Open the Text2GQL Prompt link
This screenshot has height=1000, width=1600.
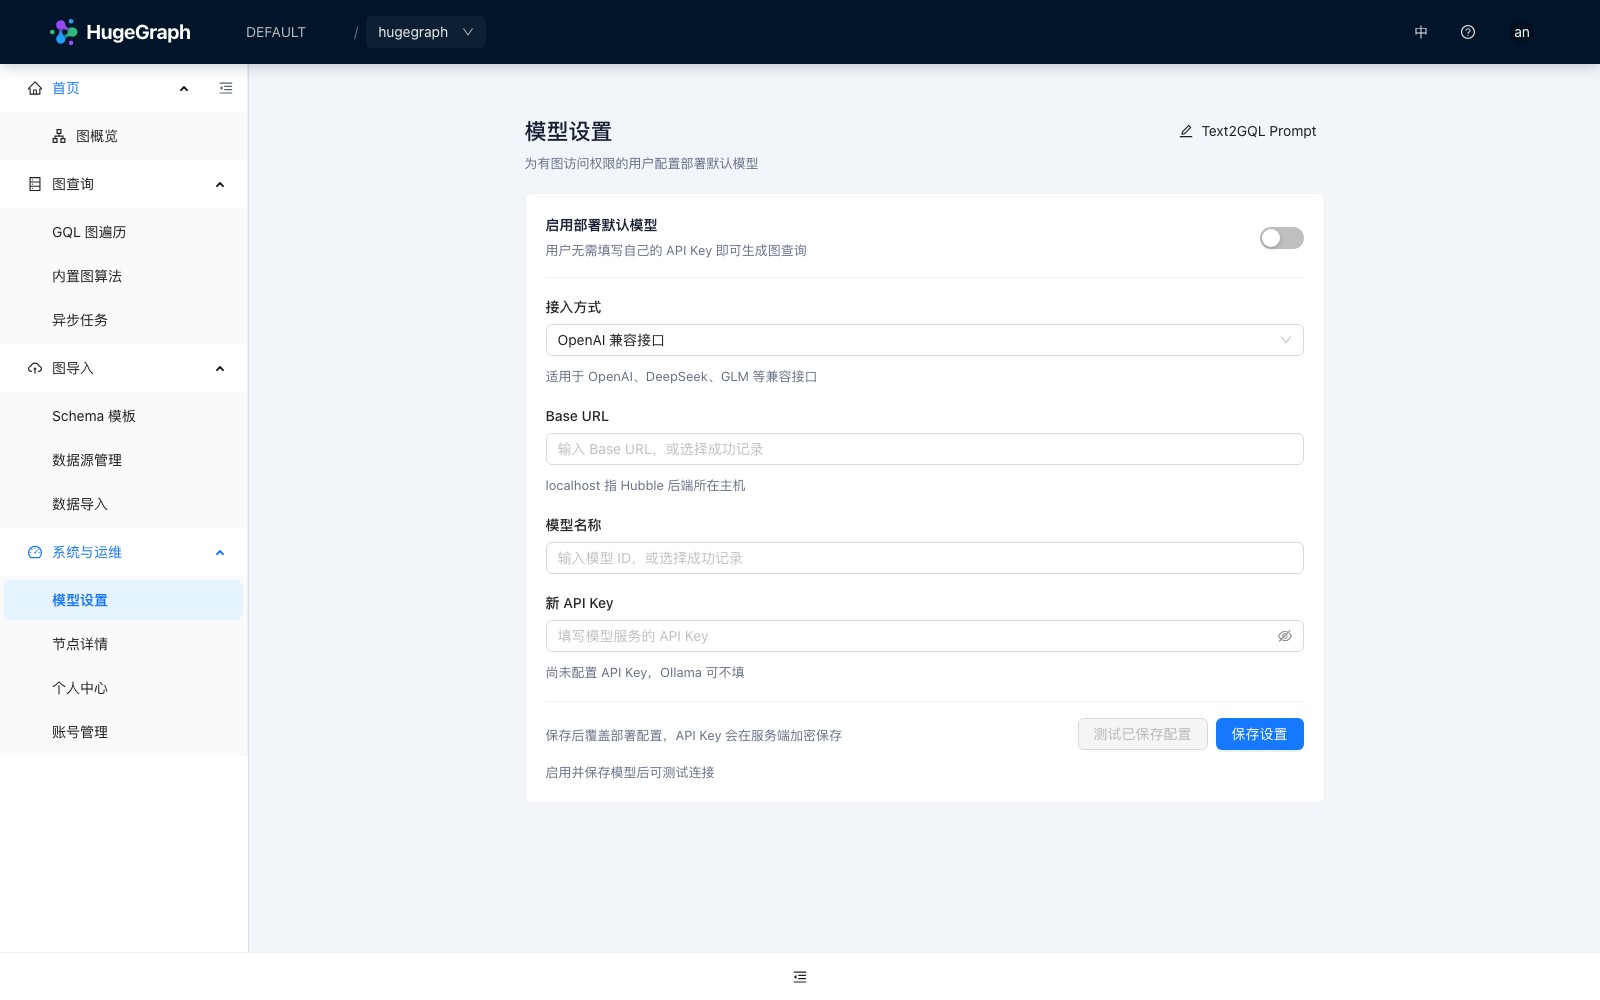click(1248, 131)
